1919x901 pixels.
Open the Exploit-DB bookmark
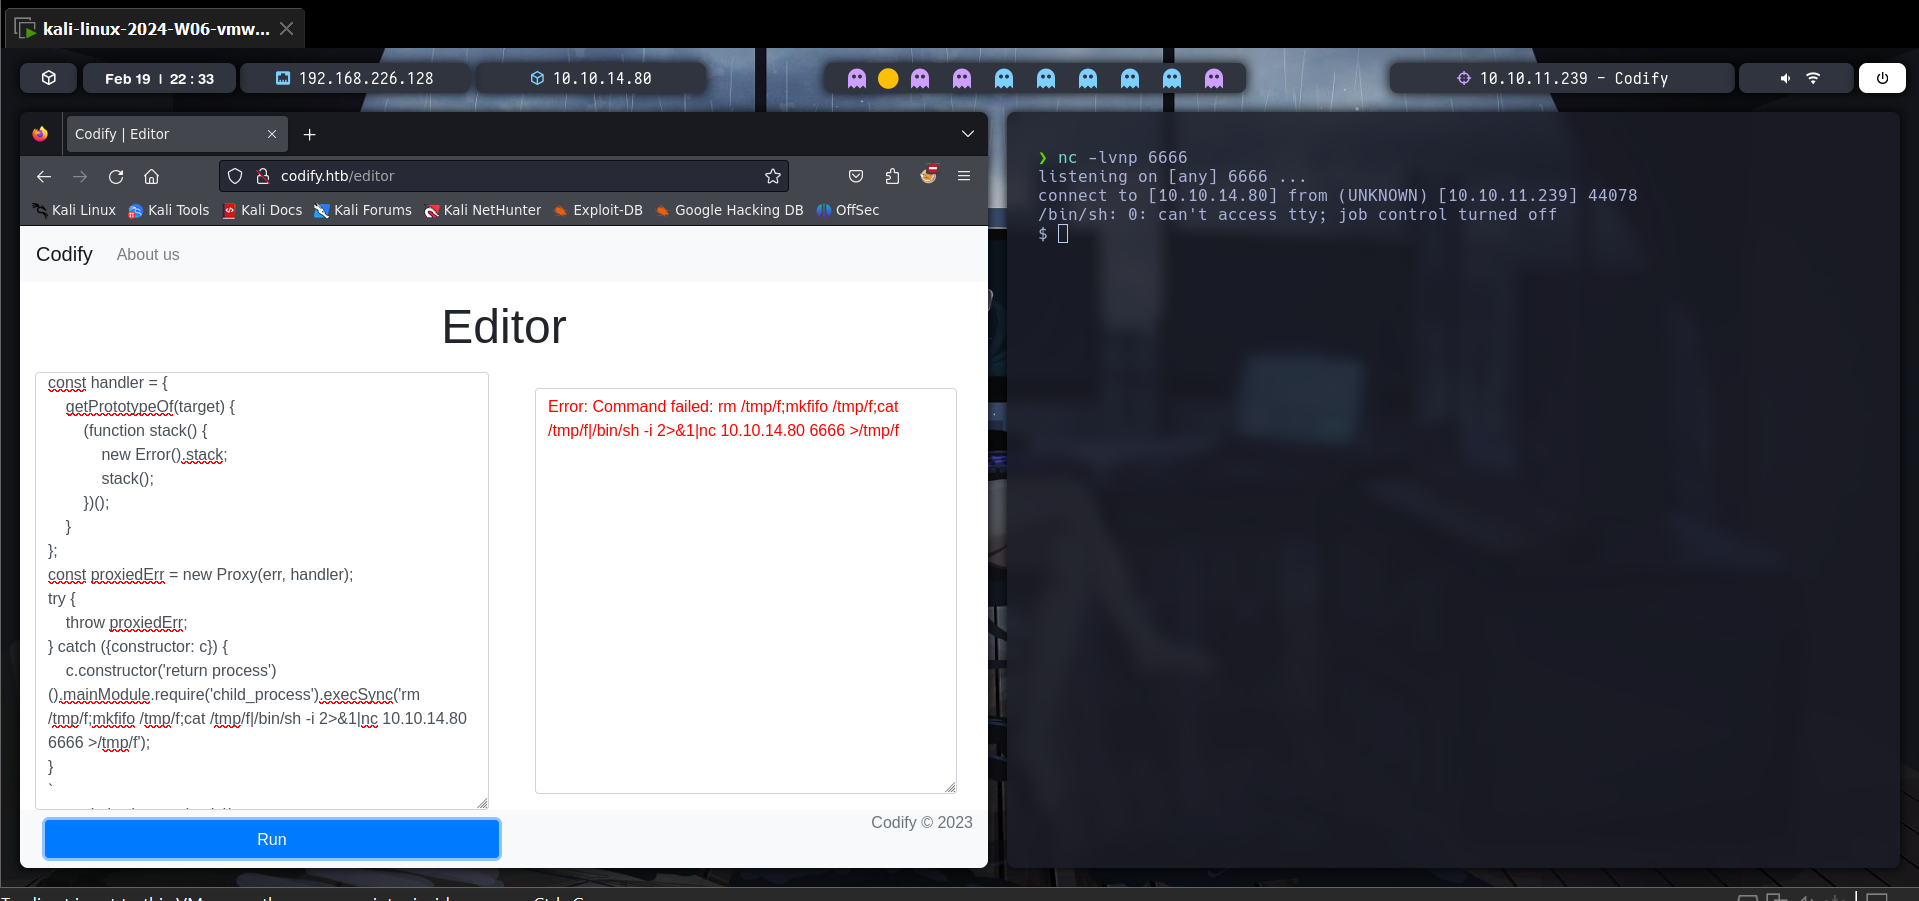pyautogui.click(x=598, y=210)
